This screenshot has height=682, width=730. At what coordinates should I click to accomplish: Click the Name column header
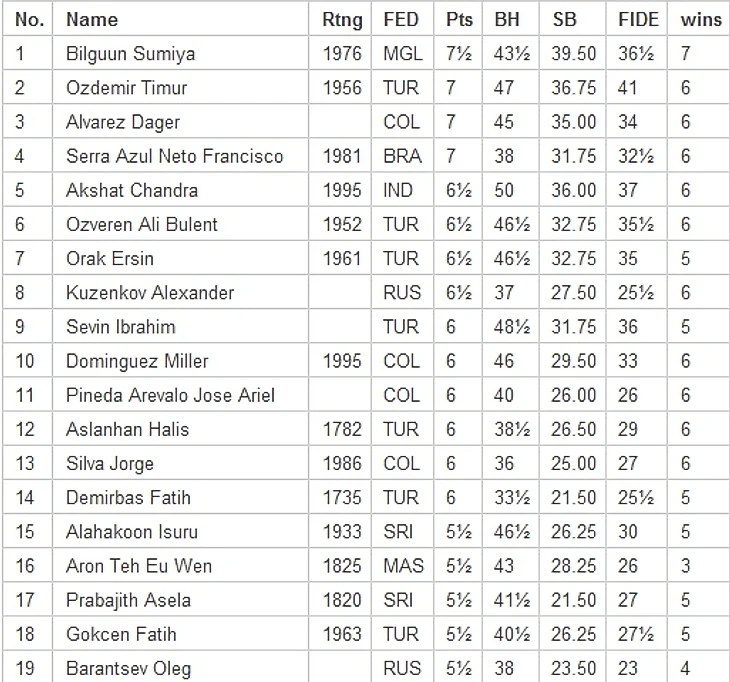(x=92, y=20)
